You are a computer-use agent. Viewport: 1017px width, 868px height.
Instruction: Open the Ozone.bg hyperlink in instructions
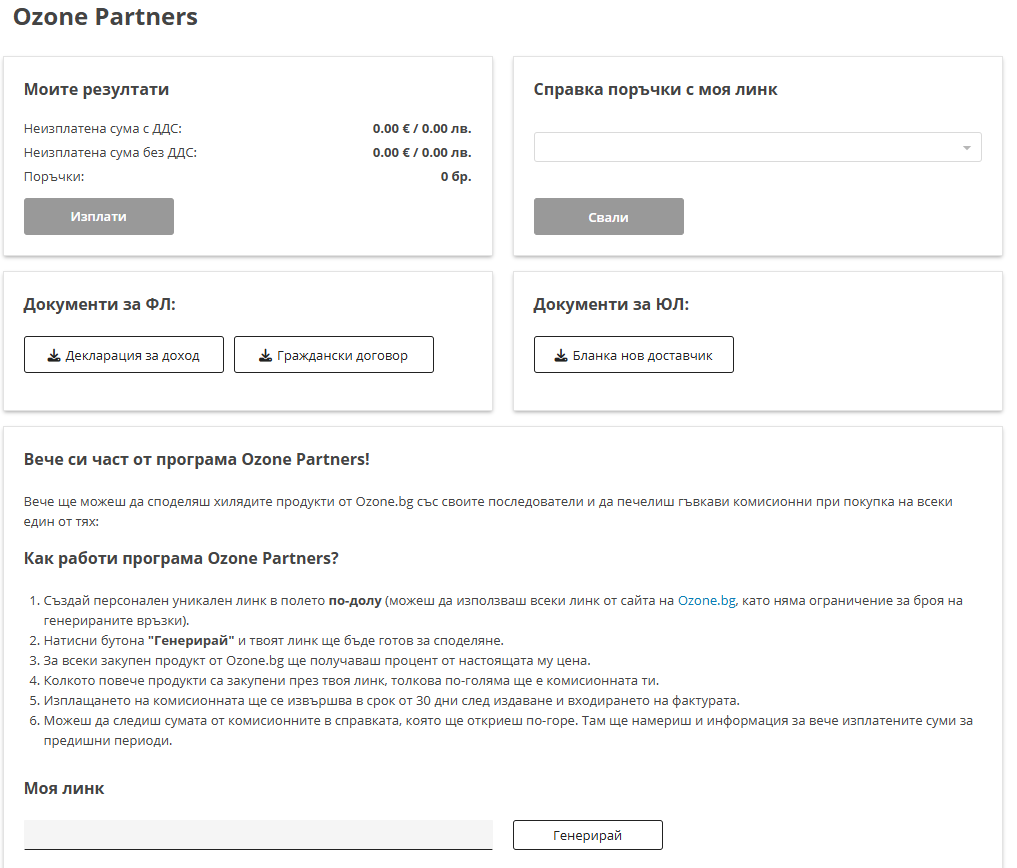point(706,600)
